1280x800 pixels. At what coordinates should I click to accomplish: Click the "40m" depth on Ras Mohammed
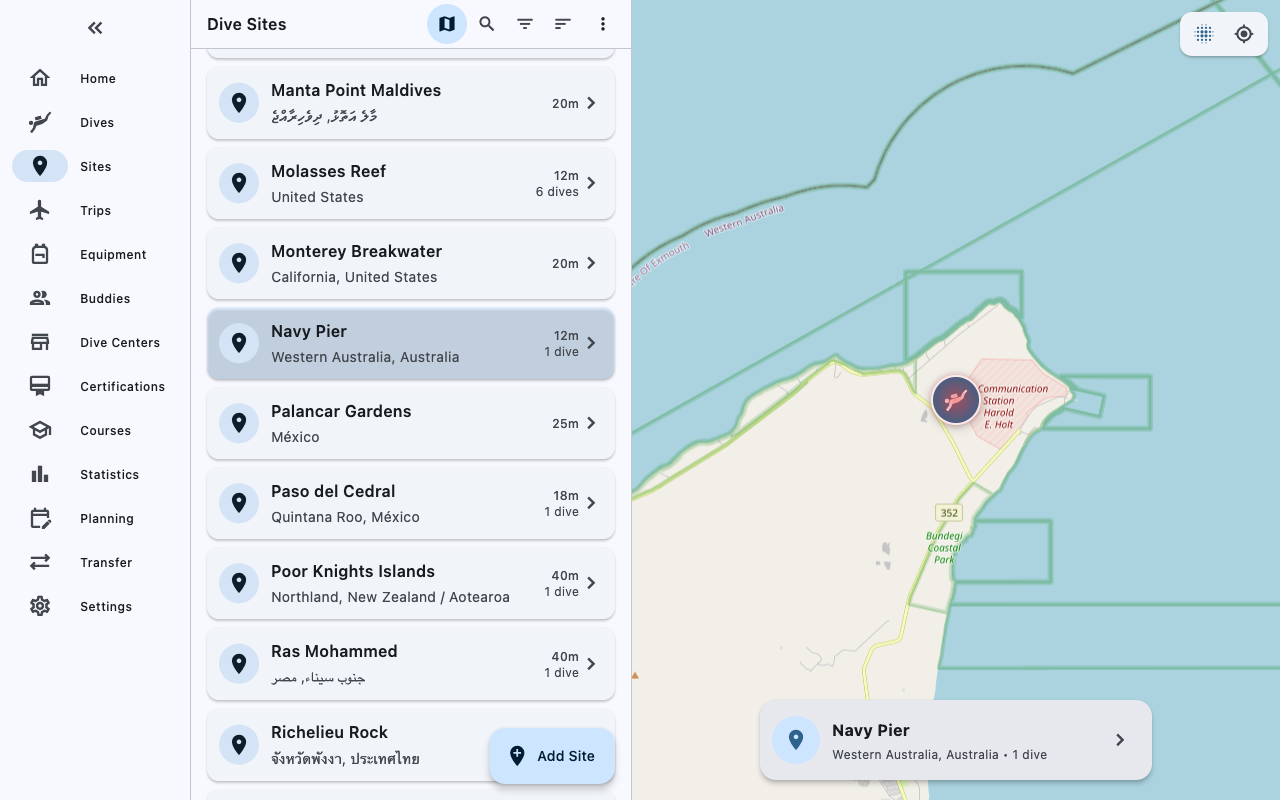(x=565, y=657)
